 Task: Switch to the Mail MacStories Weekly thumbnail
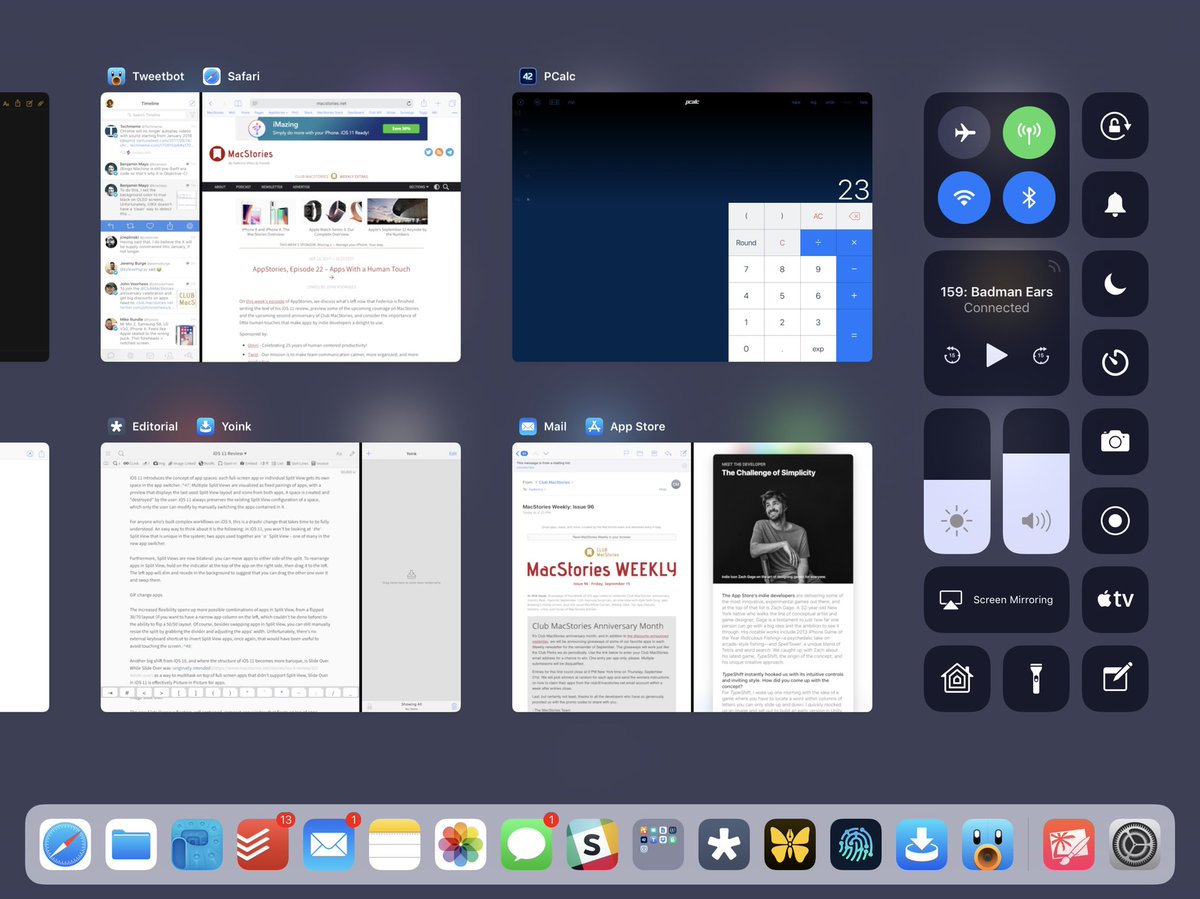(x=601, y=577)
